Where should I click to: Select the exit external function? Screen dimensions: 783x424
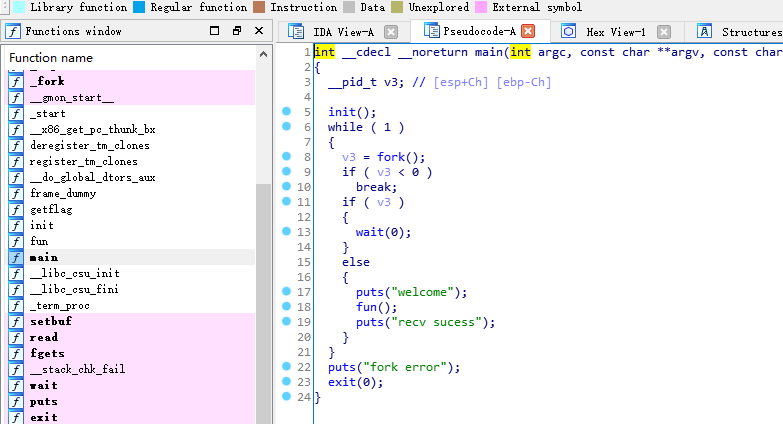tap(131, 417)
